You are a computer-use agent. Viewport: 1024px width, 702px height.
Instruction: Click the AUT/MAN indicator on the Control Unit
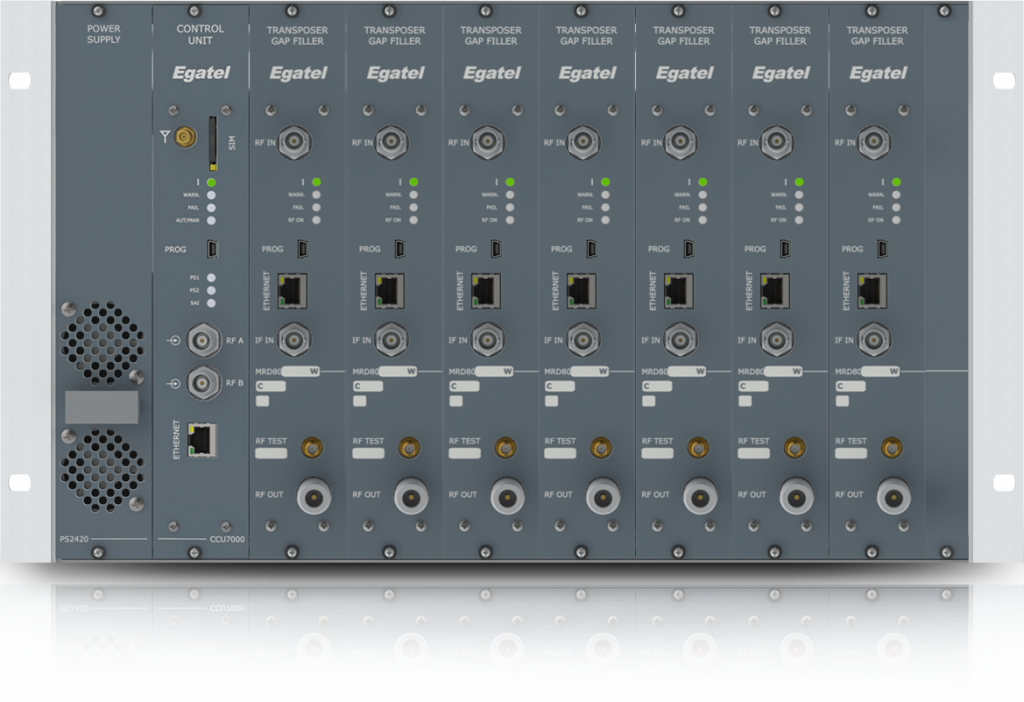212,219
